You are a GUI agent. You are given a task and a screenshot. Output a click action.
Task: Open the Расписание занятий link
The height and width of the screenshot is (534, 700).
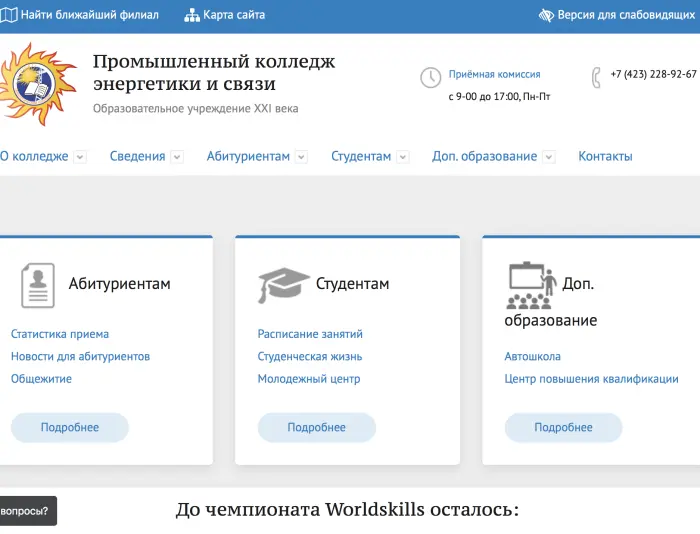pos(310,334)
